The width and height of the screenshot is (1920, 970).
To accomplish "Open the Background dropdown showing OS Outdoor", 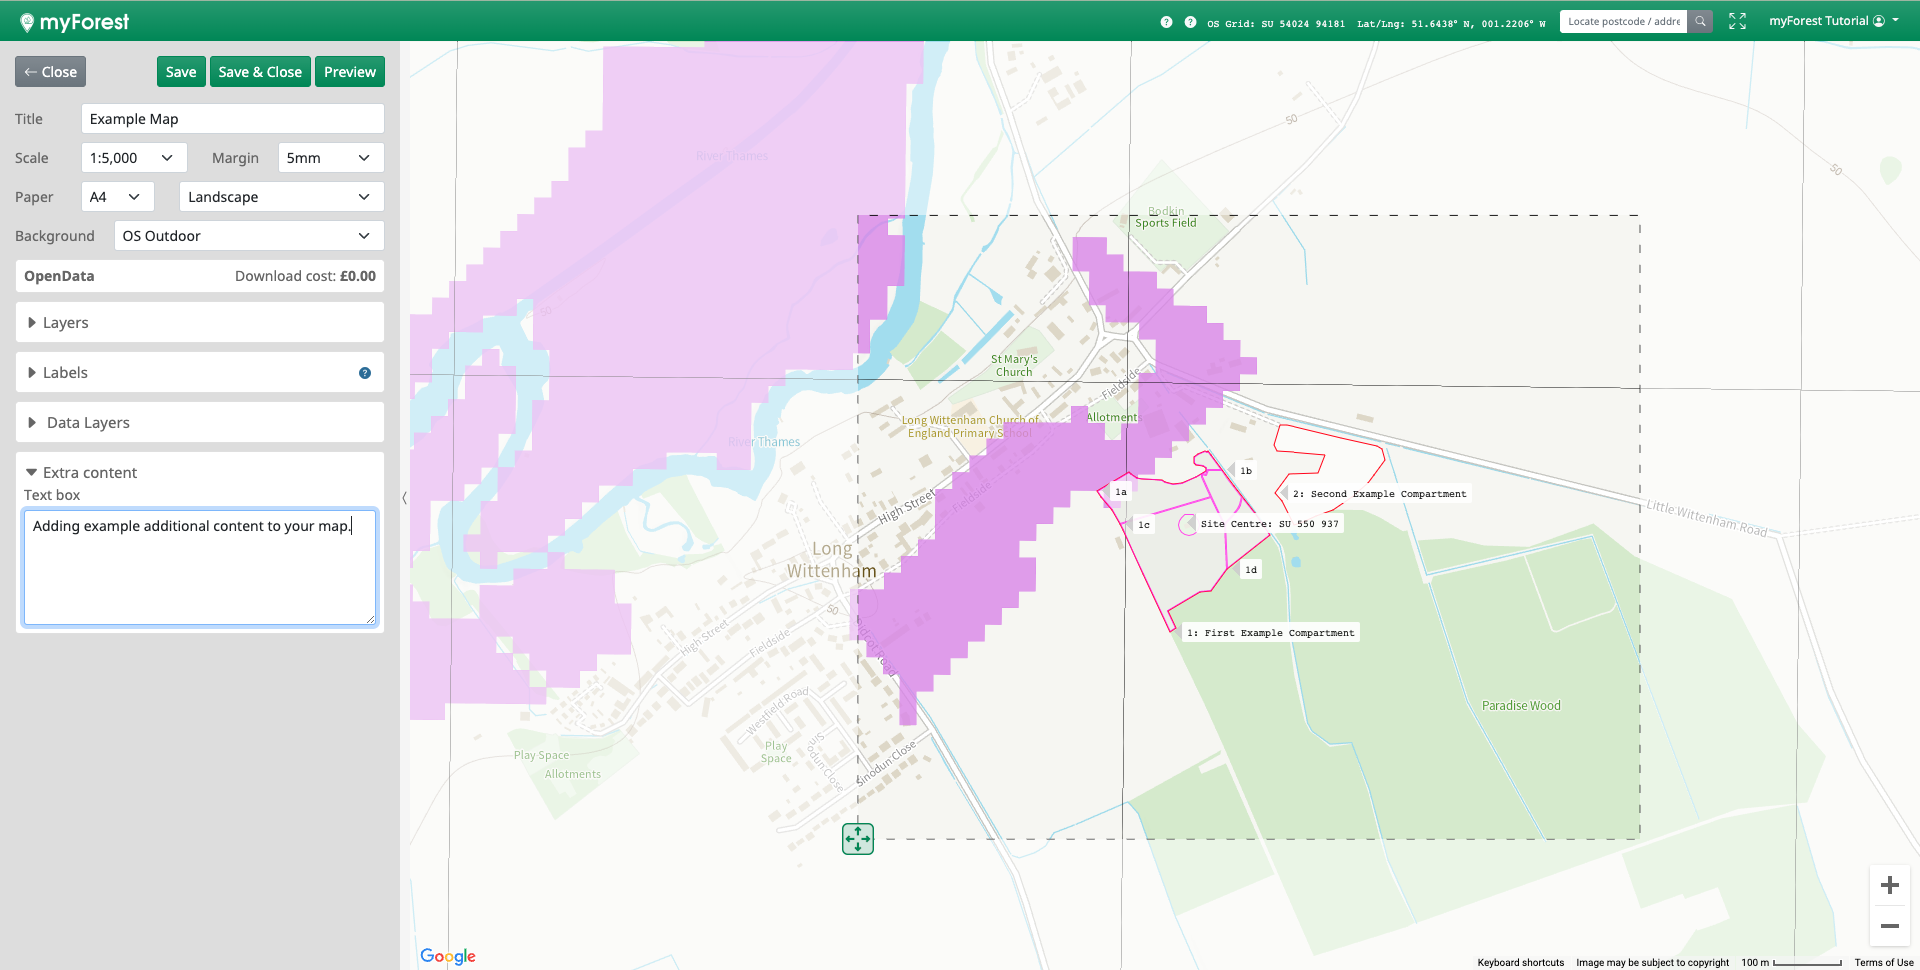I will 248,236.
